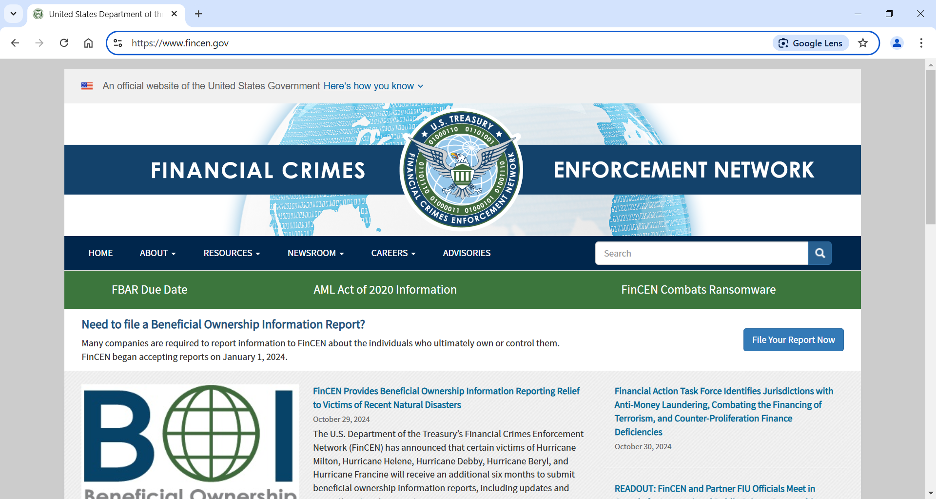Click the BOI Beneficial Ownership thumbnail
936x500 pixels.
click(190, 442)
